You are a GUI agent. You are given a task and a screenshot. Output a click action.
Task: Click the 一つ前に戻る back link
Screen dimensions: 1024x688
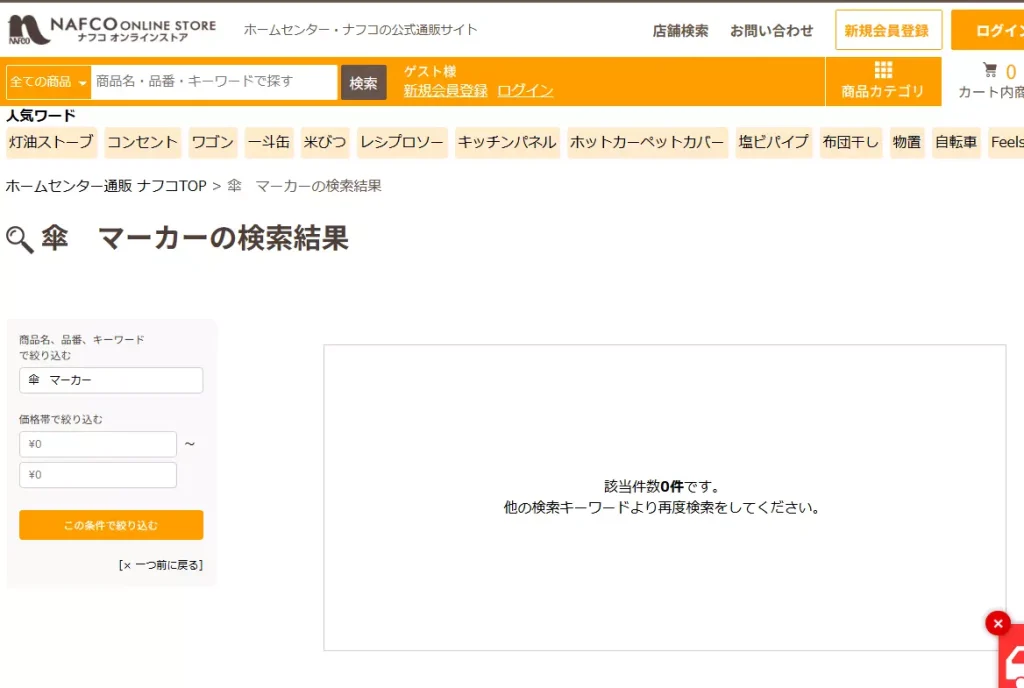162,564
